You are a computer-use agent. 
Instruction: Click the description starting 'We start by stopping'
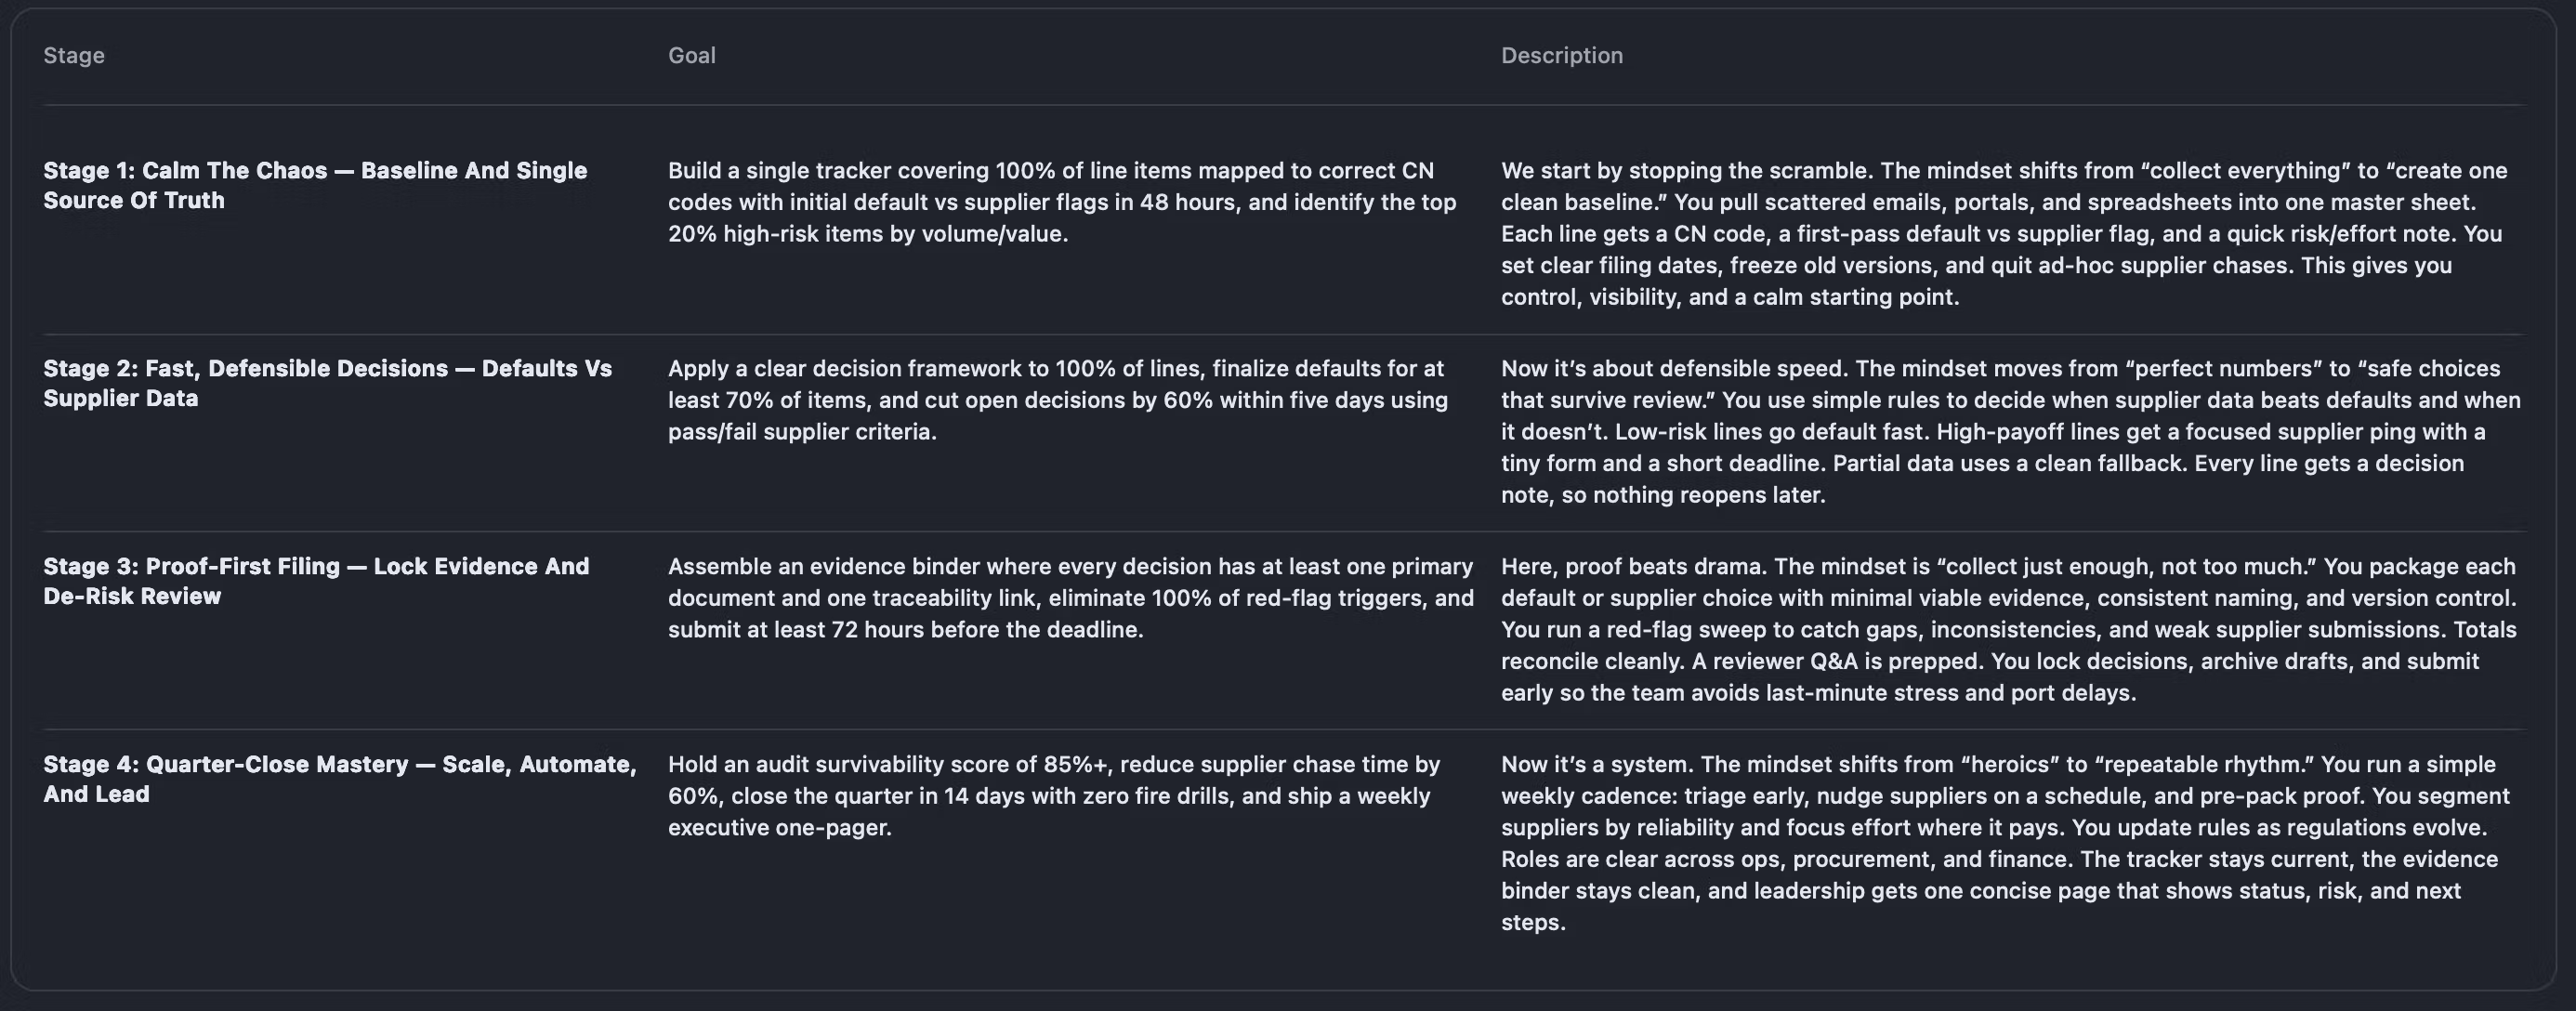pos(2003,234)
